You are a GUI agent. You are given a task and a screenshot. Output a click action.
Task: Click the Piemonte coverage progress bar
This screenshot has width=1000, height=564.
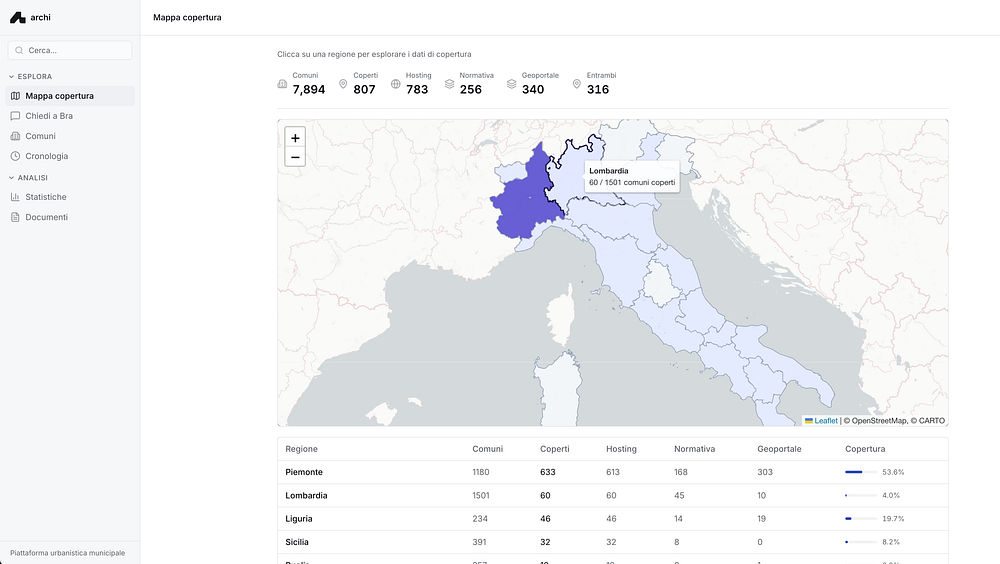click(860, 472)
